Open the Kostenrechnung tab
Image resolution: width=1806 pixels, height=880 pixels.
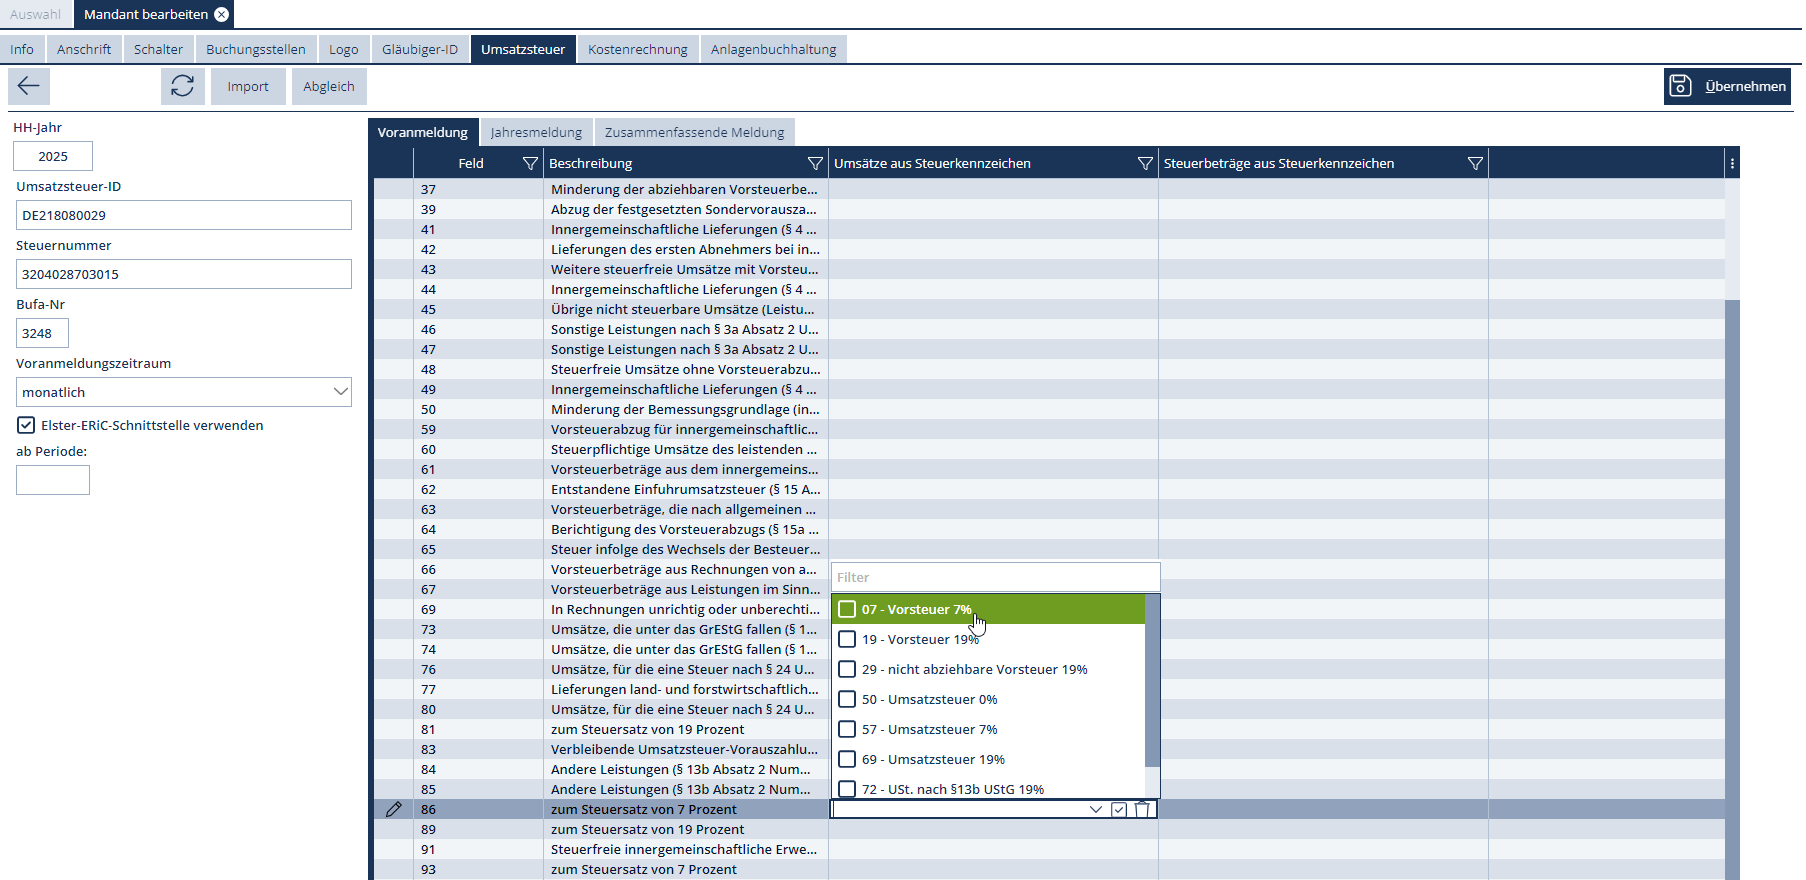click(x=637, y=49)
